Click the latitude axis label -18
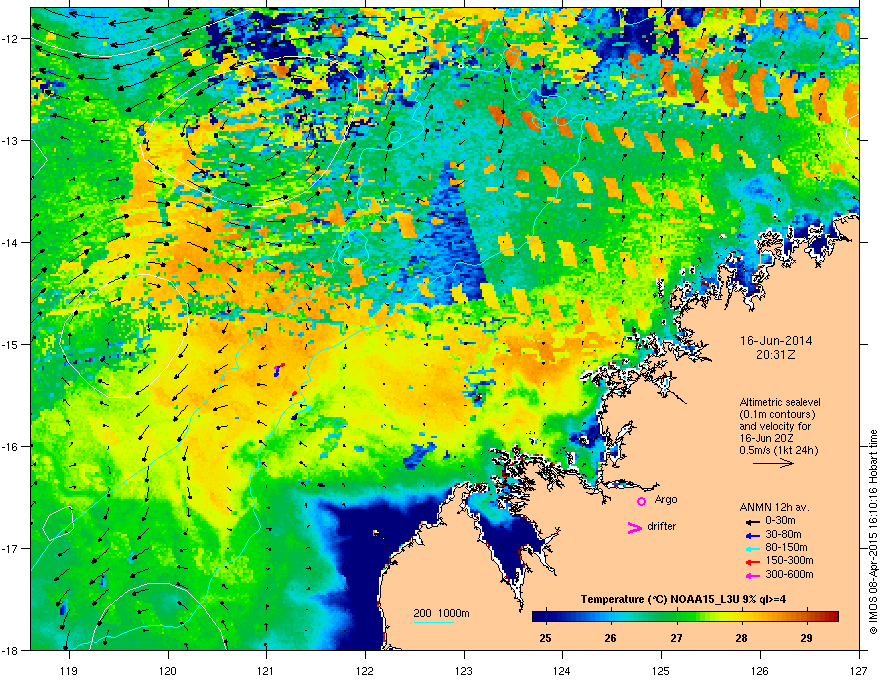 coord(11,650)
